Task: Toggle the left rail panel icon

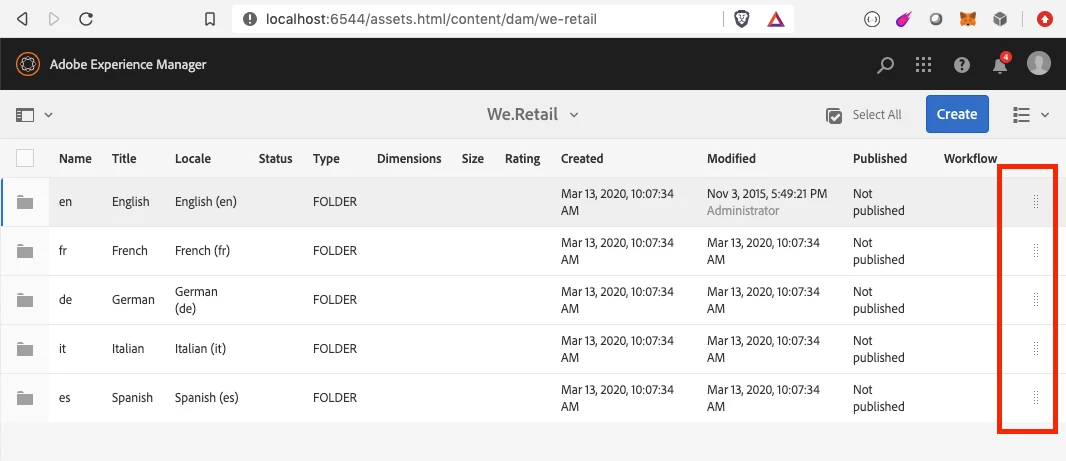Action: 25,115
